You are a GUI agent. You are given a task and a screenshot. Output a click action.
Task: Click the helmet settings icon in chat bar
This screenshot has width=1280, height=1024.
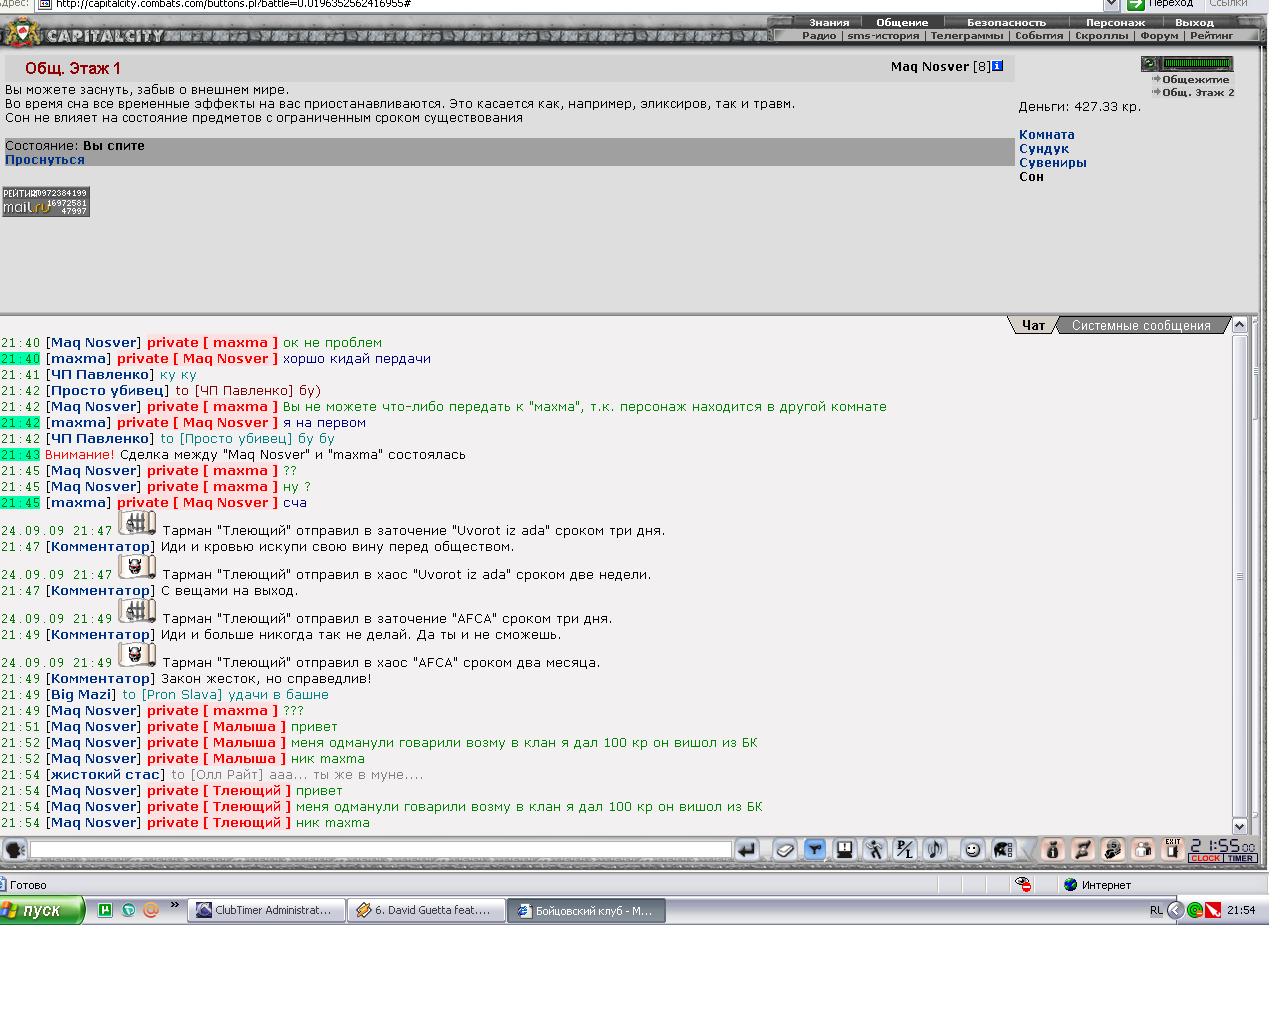1003,850
